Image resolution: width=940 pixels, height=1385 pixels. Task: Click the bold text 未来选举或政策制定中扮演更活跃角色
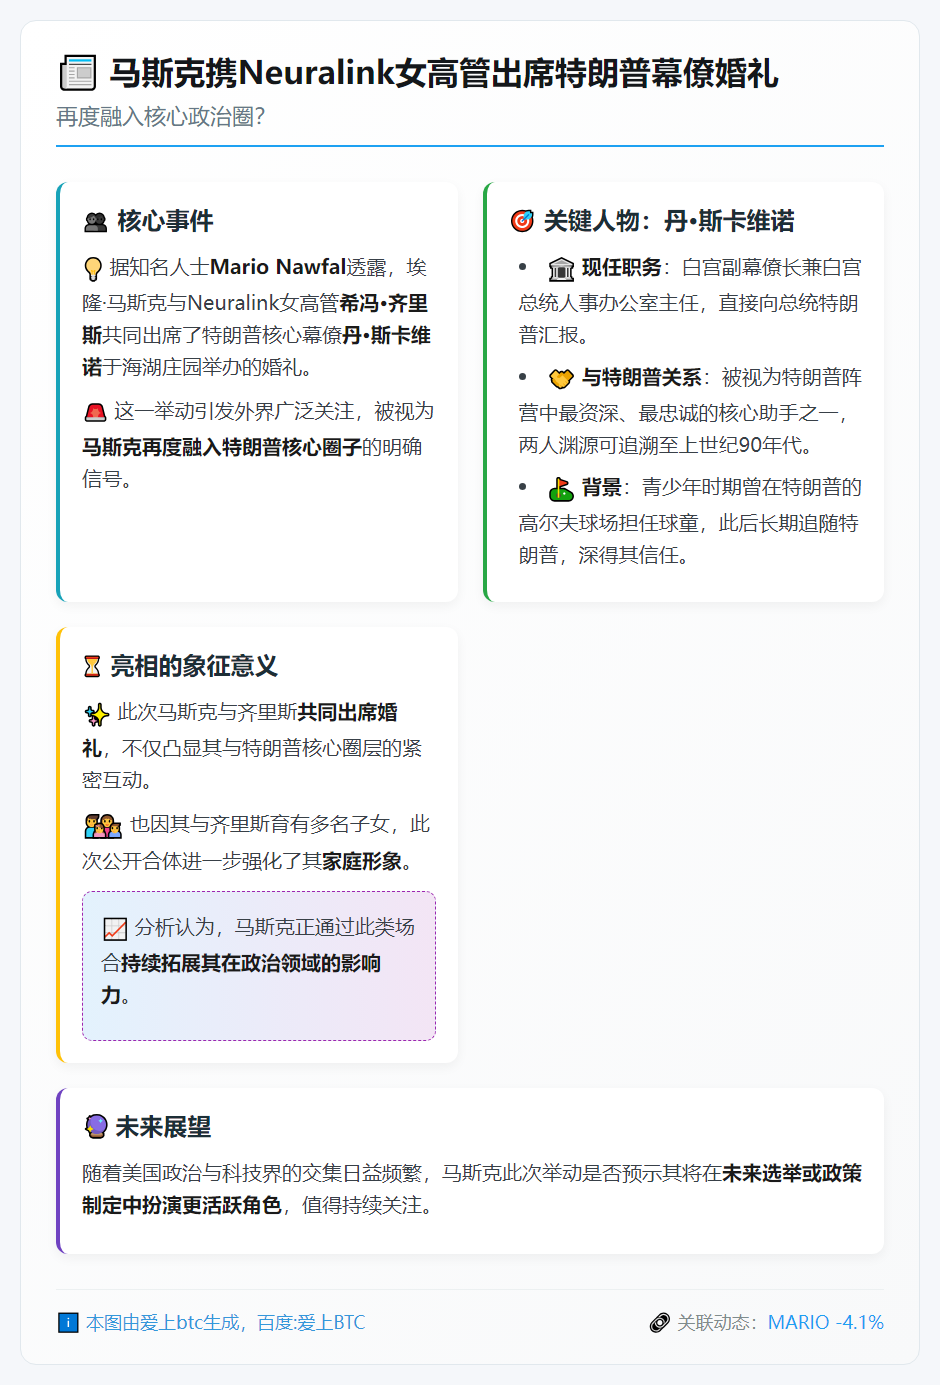coord(472,1189)
